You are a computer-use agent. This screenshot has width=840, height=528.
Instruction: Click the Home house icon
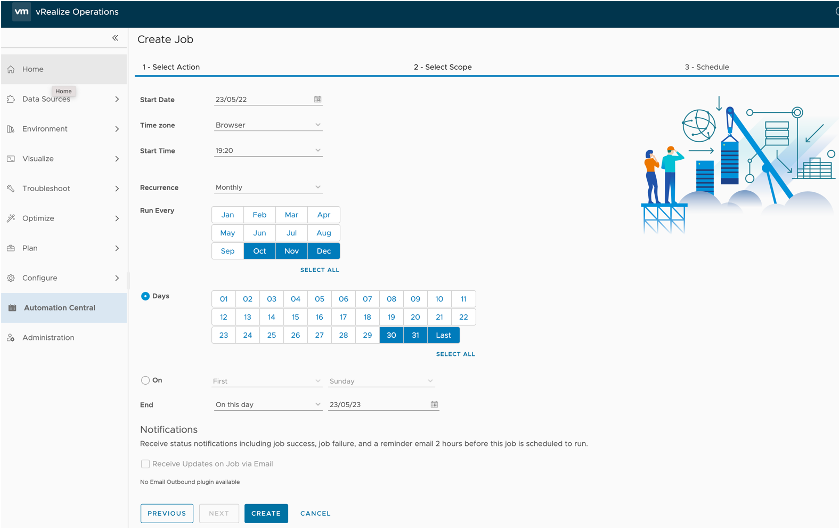(x=11, y=69)
